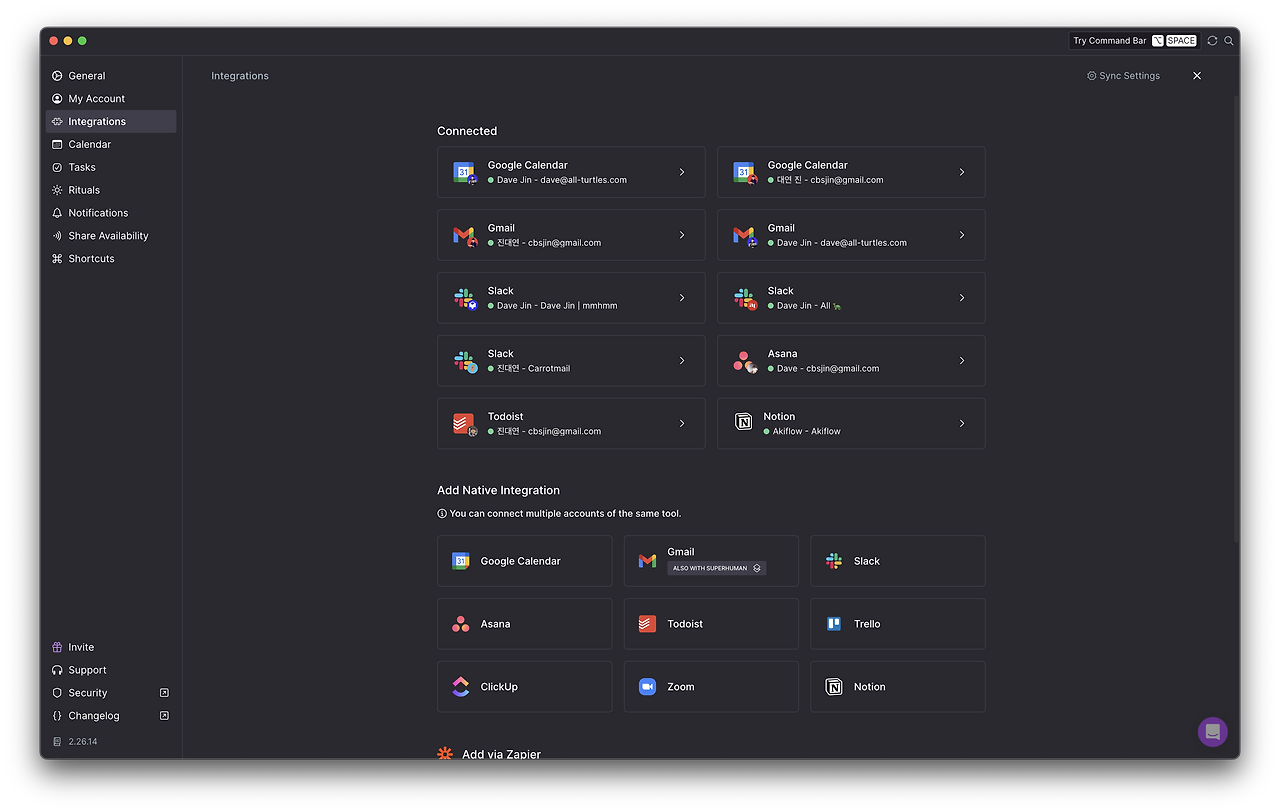The height and width of the screenshot is (812, 1280).
Task: Close the Integrations settings panel
Action: 1197,76
